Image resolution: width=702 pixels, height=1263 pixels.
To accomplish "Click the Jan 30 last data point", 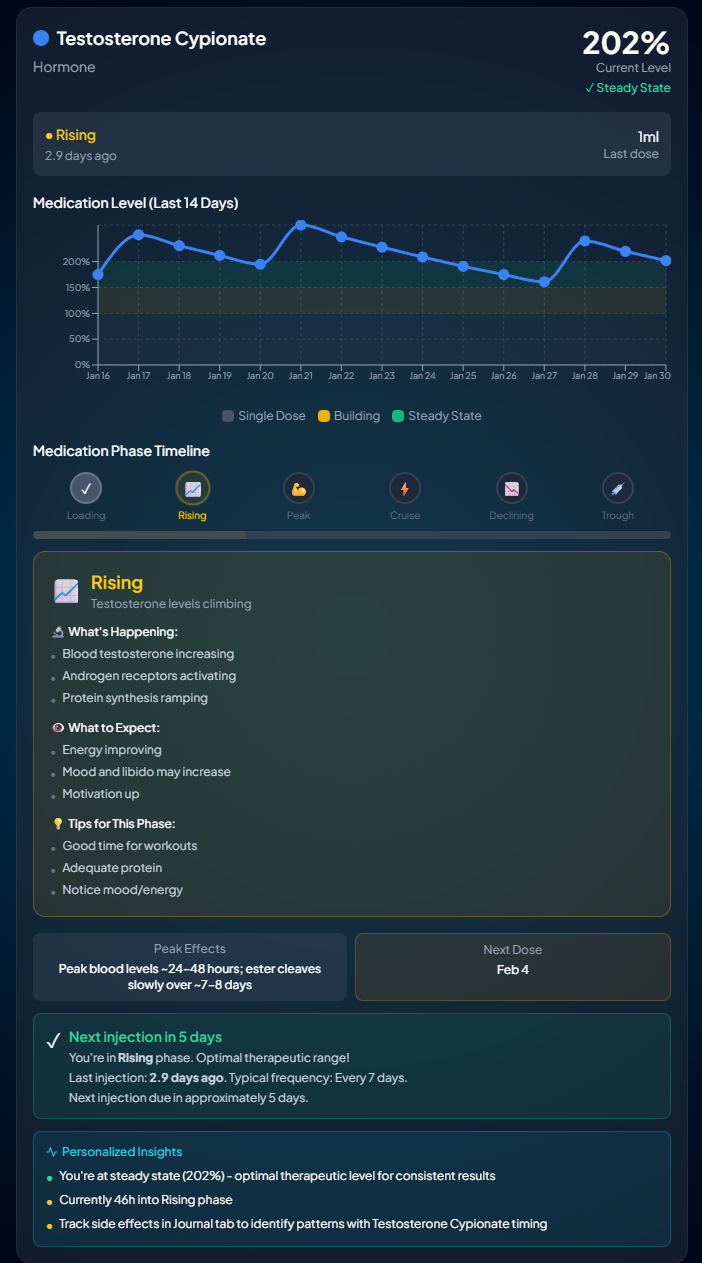I will point(666,260).
